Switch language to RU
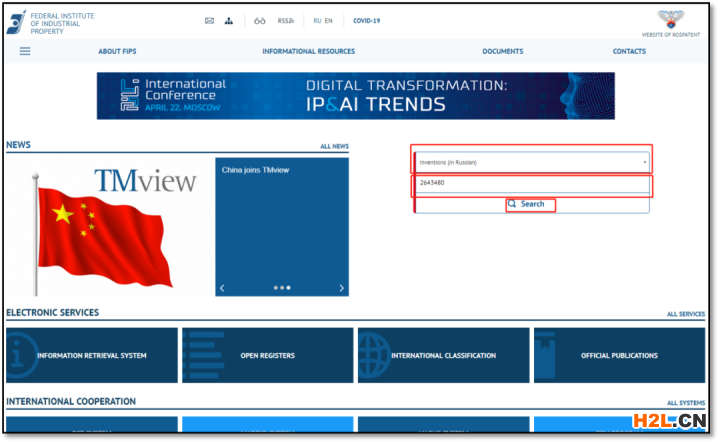 317,20
